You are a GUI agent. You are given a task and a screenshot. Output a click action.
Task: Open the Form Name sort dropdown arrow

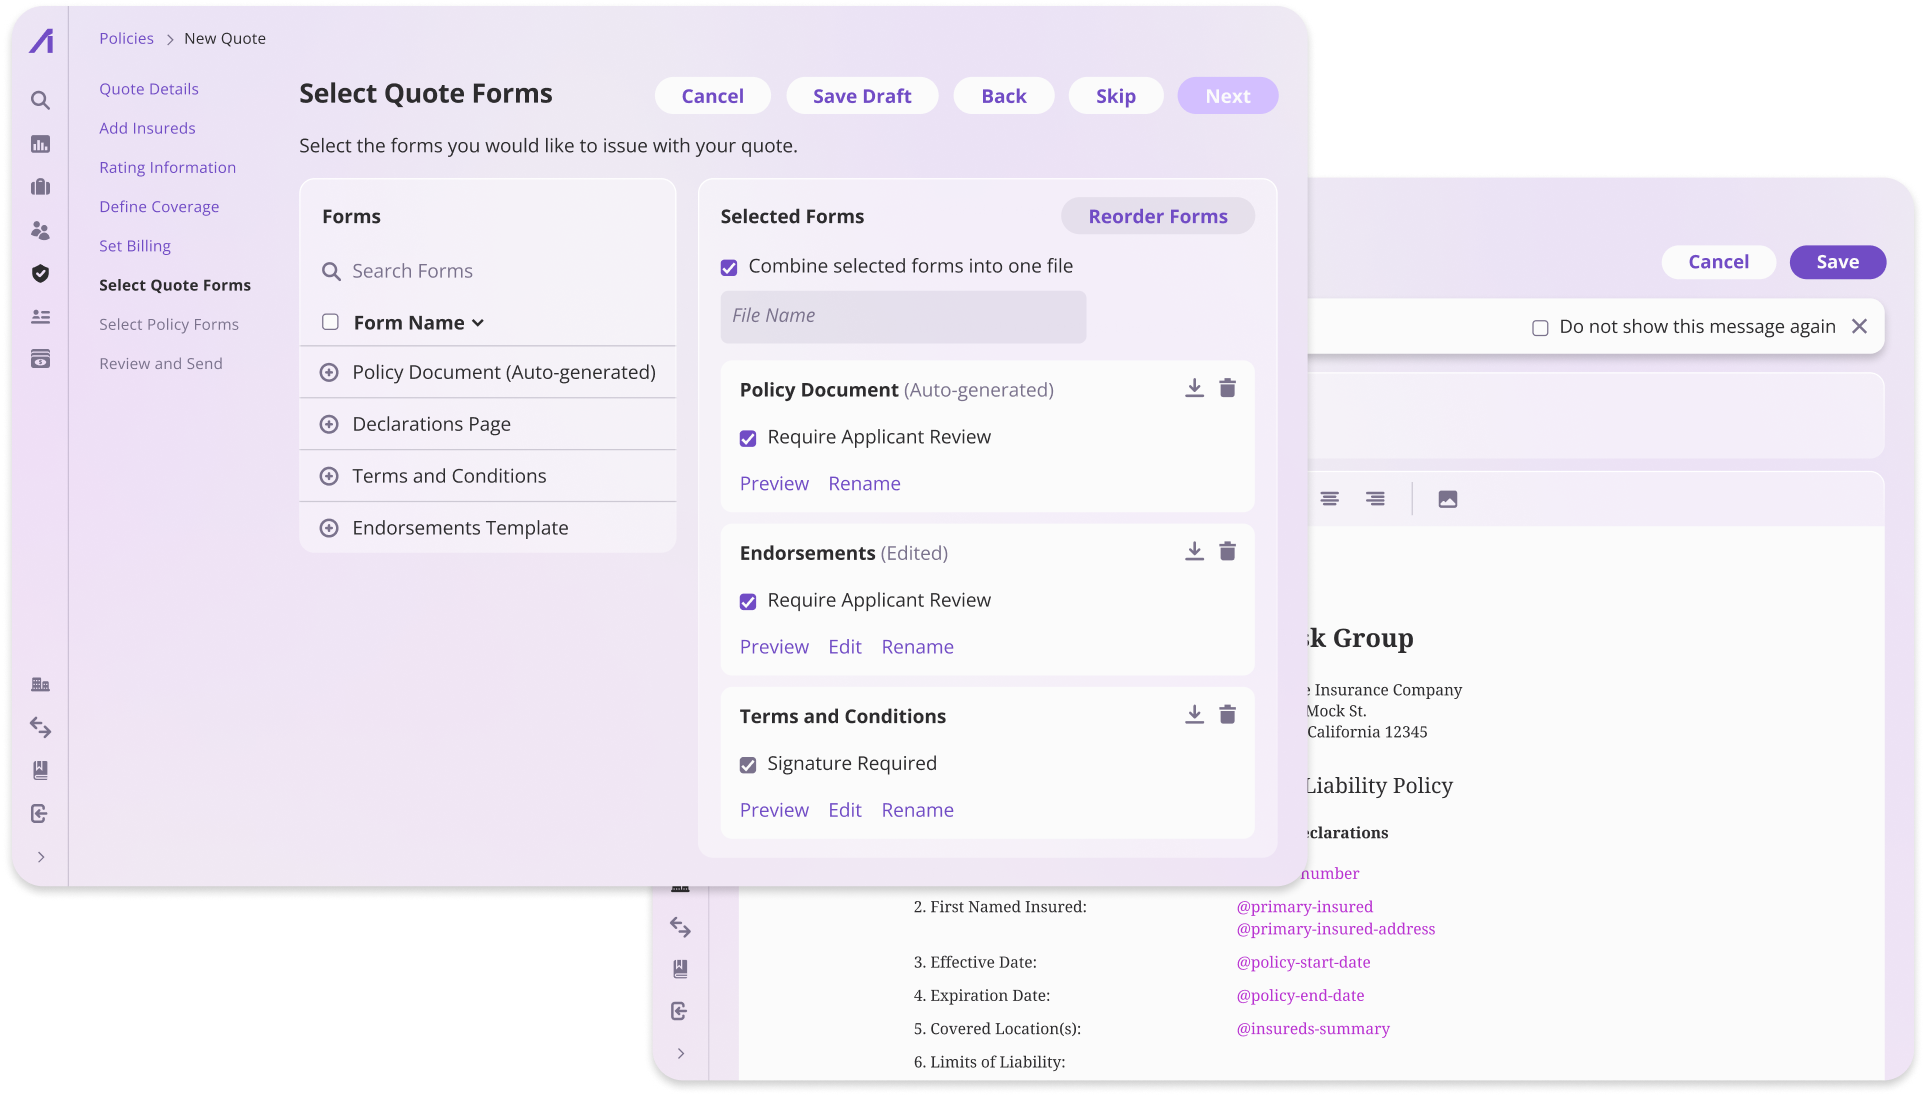pos(478,323)
